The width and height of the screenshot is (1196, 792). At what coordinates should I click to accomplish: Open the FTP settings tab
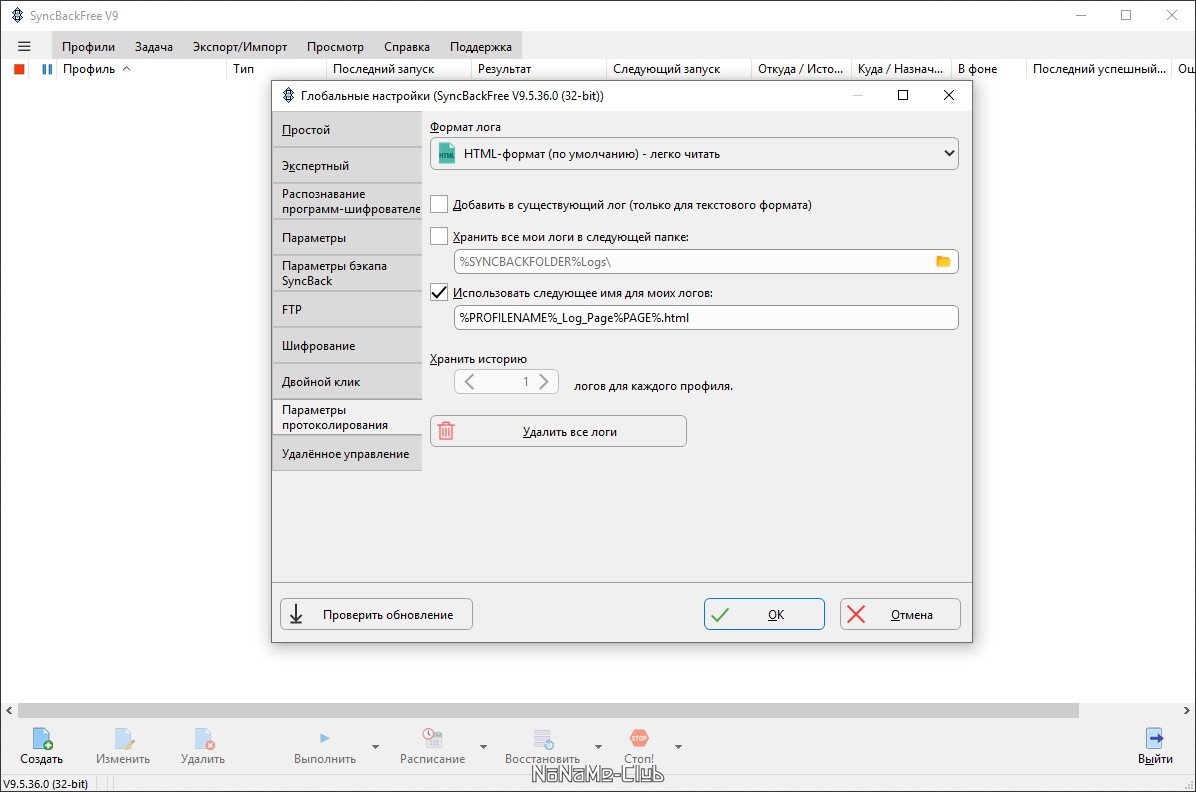tap(347, 310)
